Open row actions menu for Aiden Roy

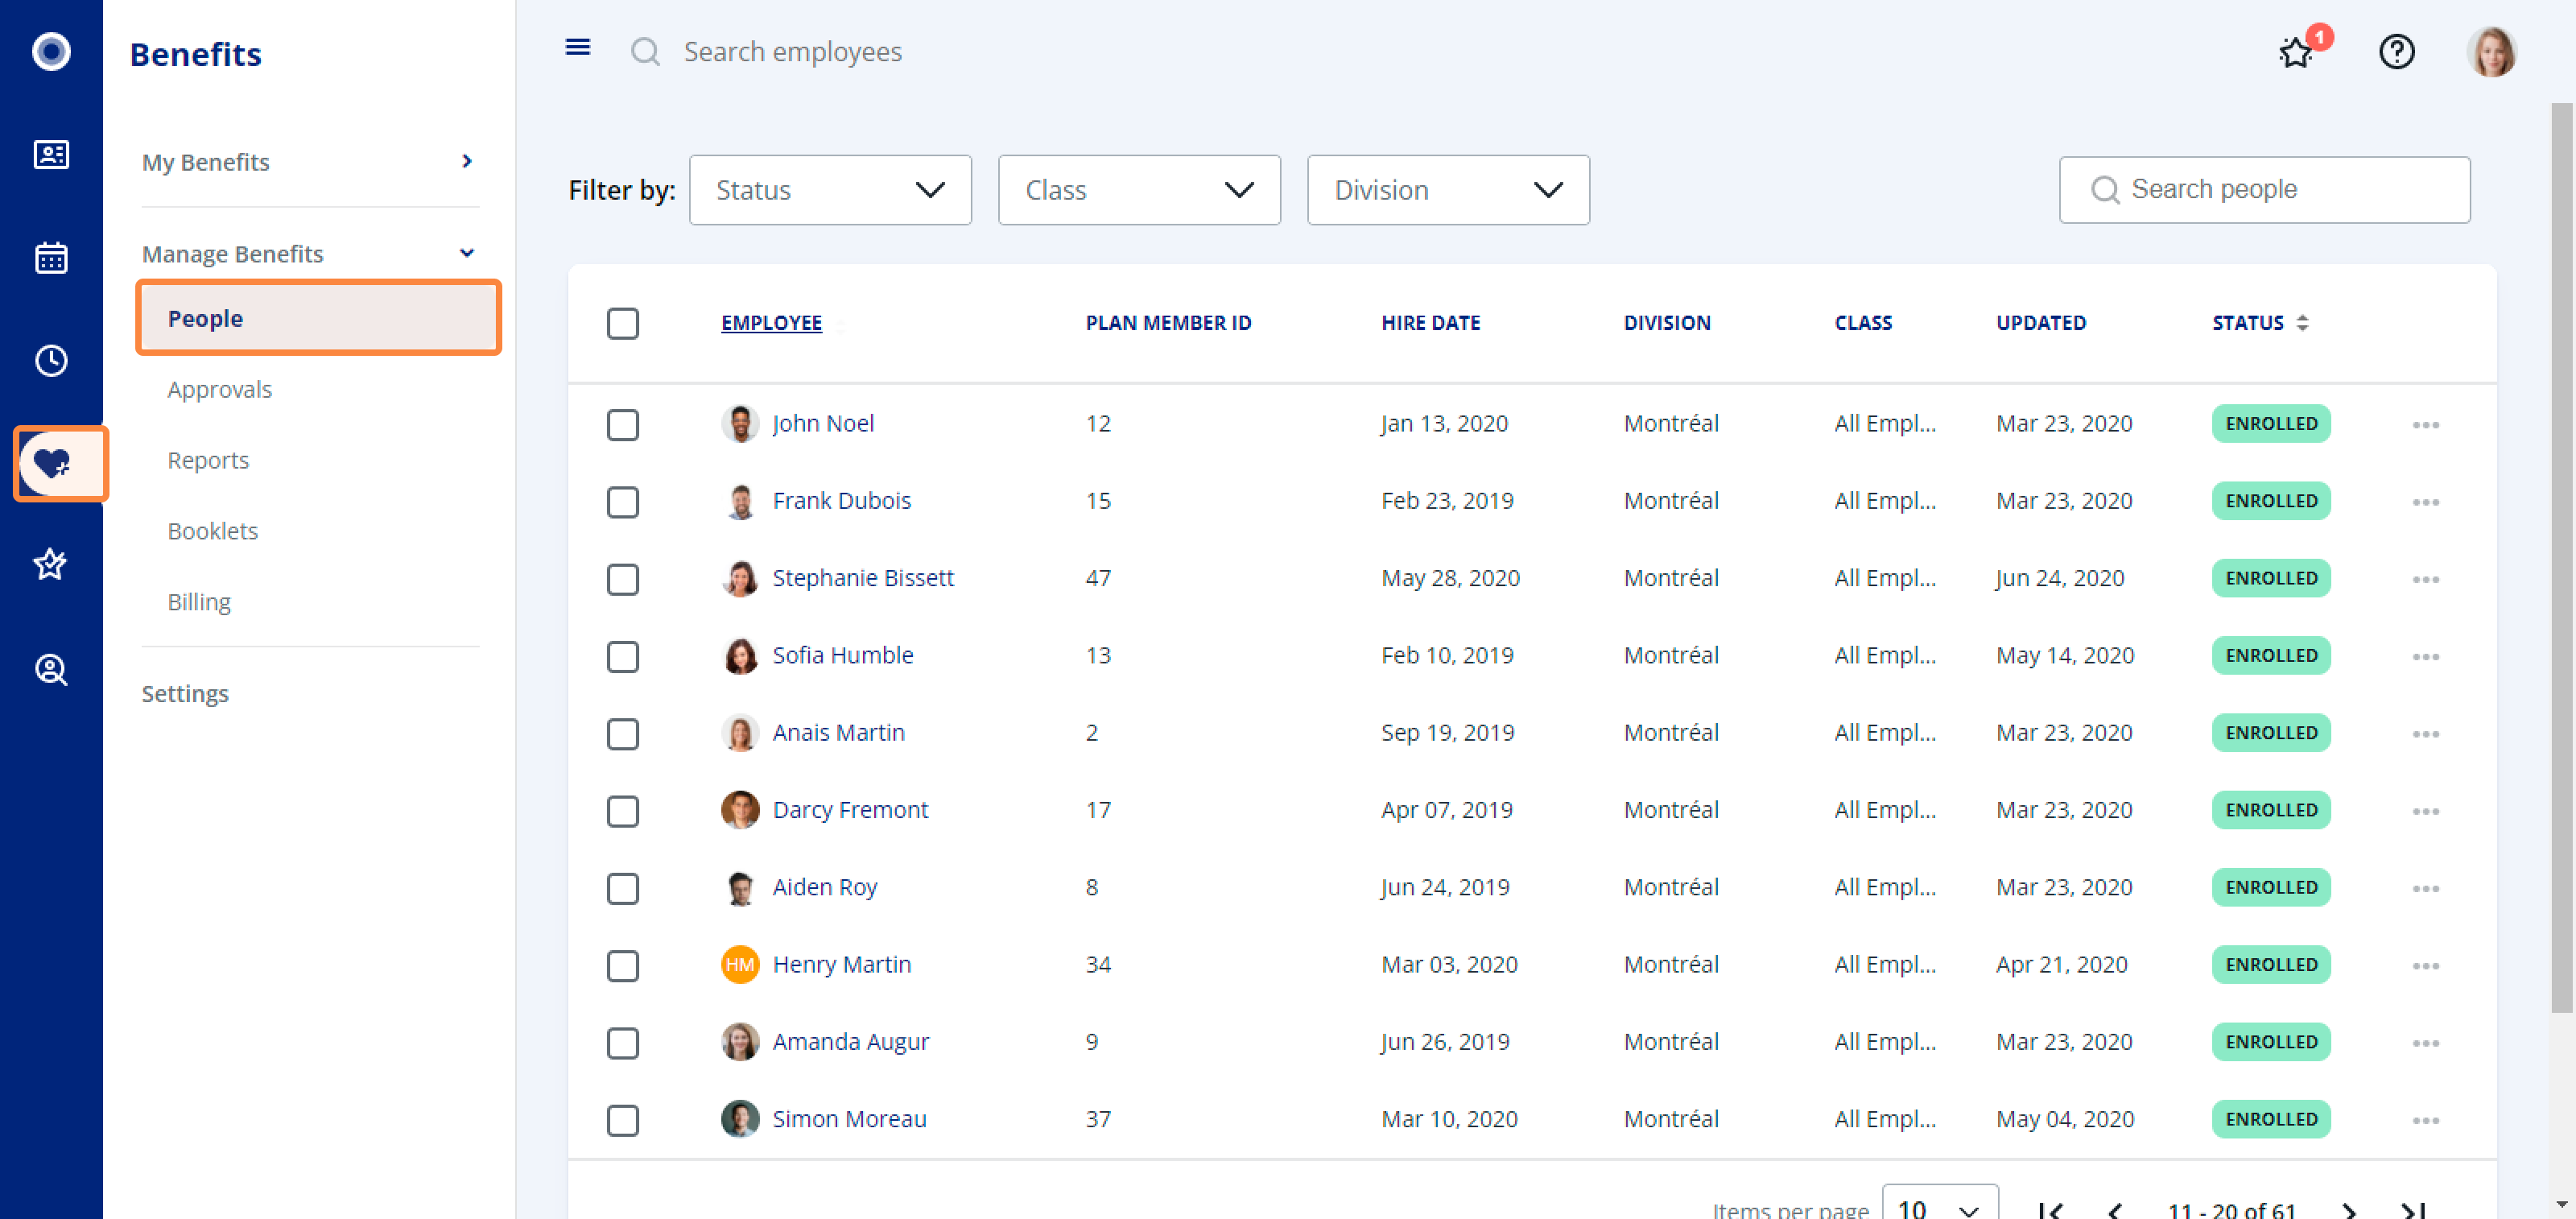(2425, 889)
